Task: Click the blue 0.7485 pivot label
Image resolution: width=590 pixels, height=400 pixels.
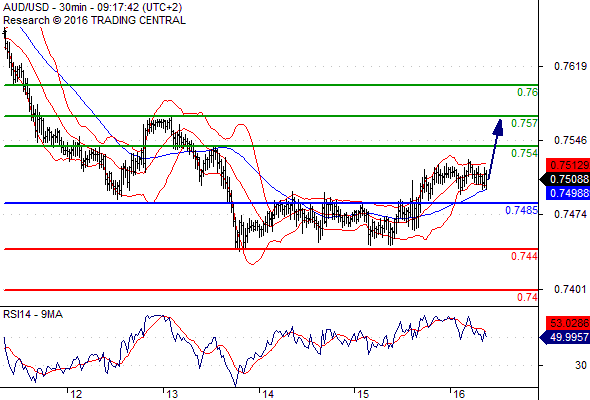Action: (x=522, y=210)
